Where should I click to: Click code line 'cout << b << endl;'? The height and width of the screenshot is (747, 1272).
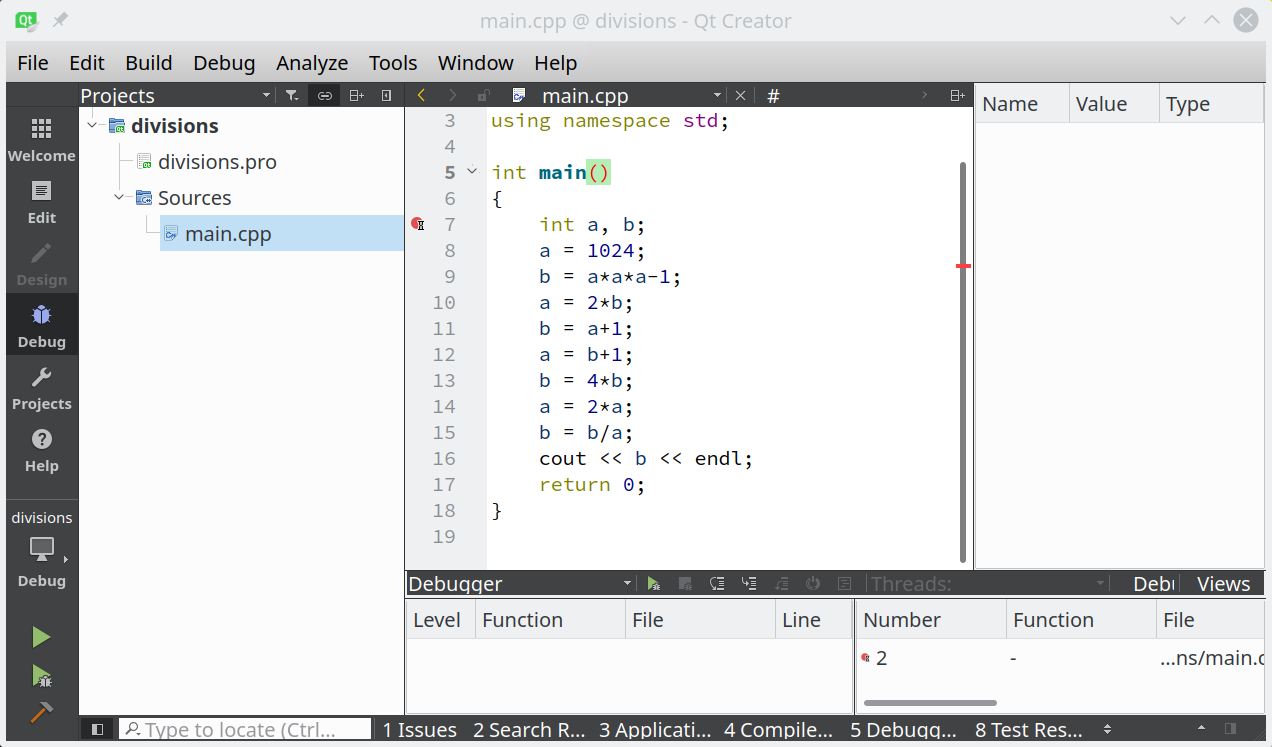pyautogui.click(x=646, y=458)
